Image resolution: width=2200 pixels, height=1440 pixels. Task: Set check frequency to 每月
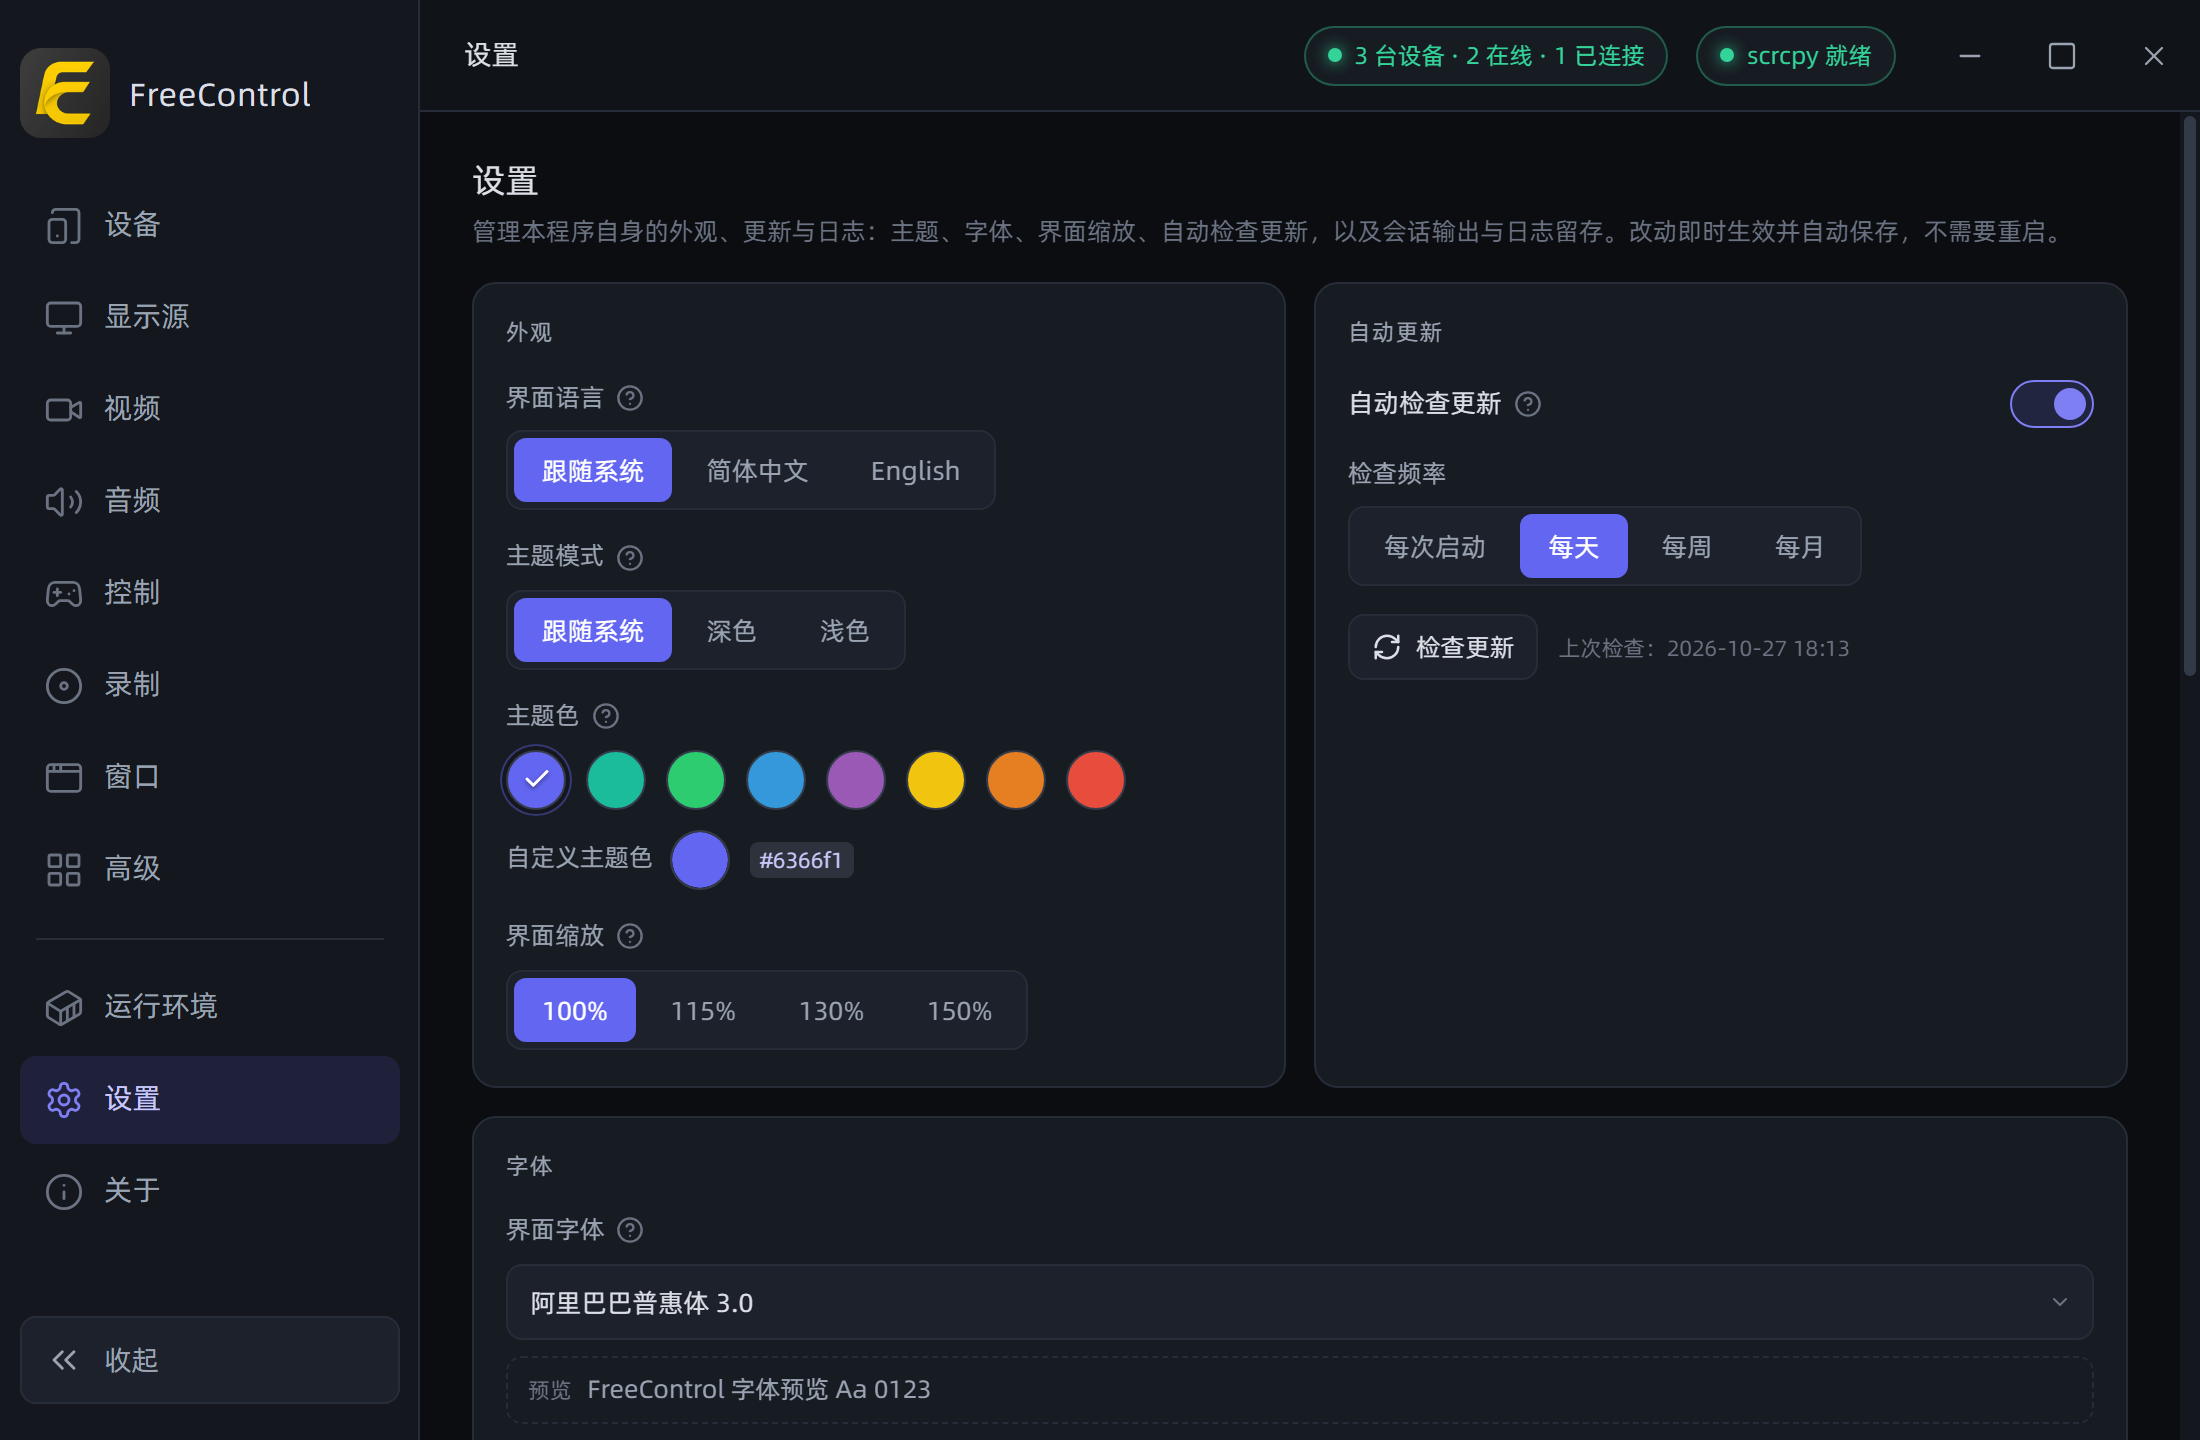pos(1799,547)
